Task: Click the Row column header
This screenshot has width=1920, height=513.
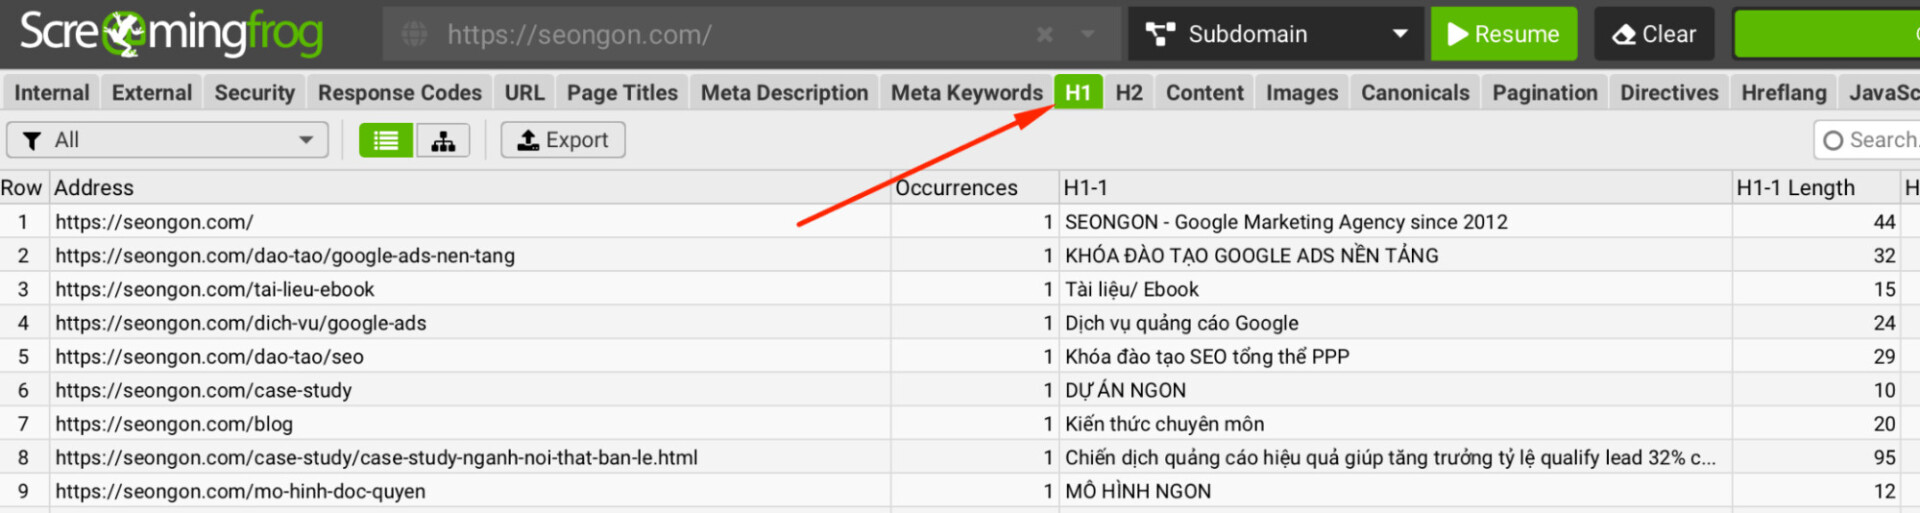Action: (24, 188)
